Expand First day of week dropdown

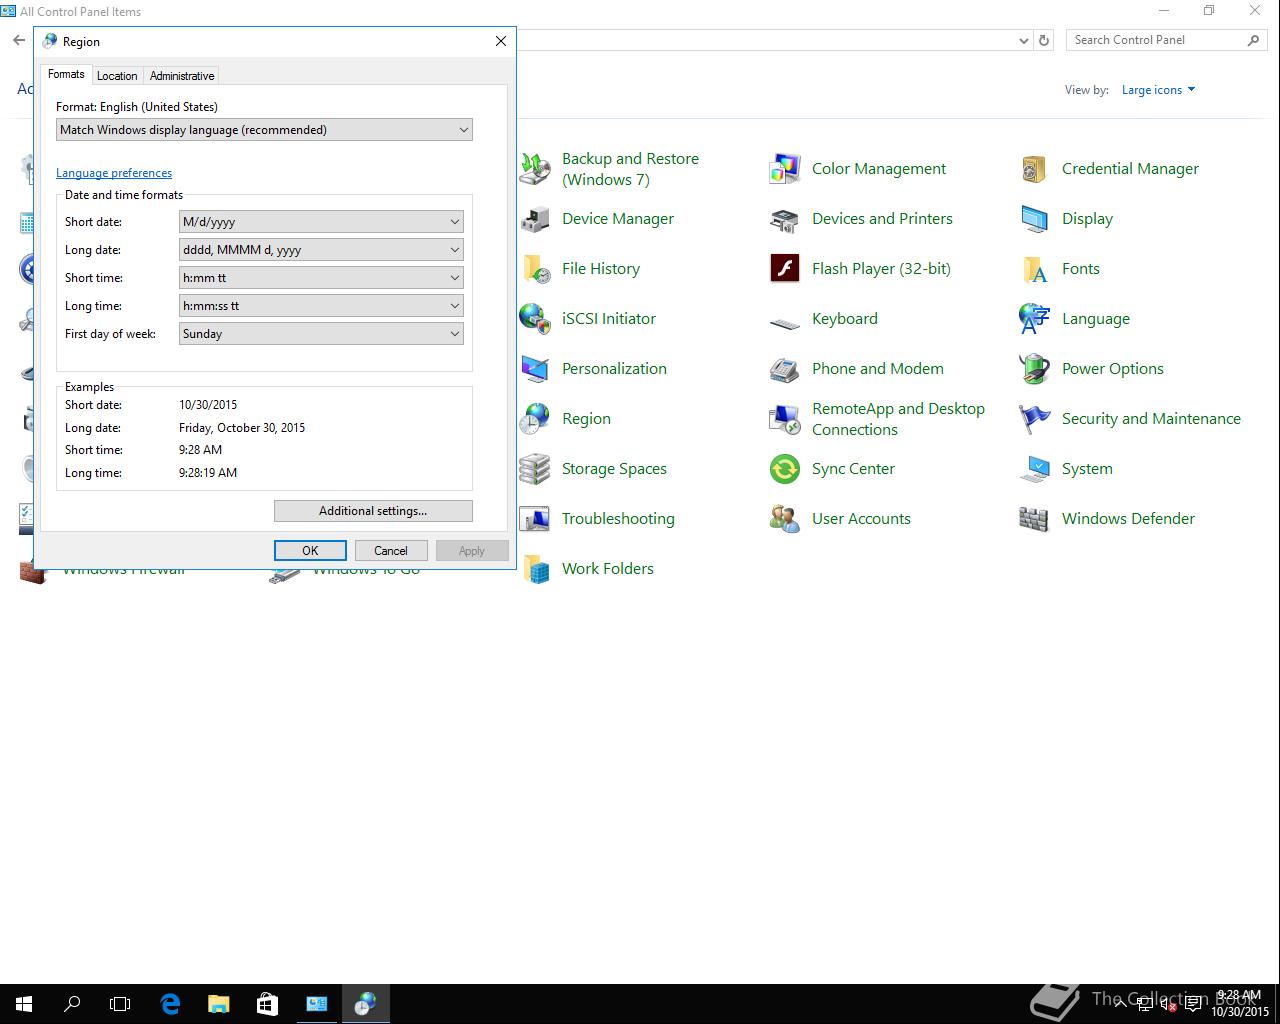click(321, 334)
